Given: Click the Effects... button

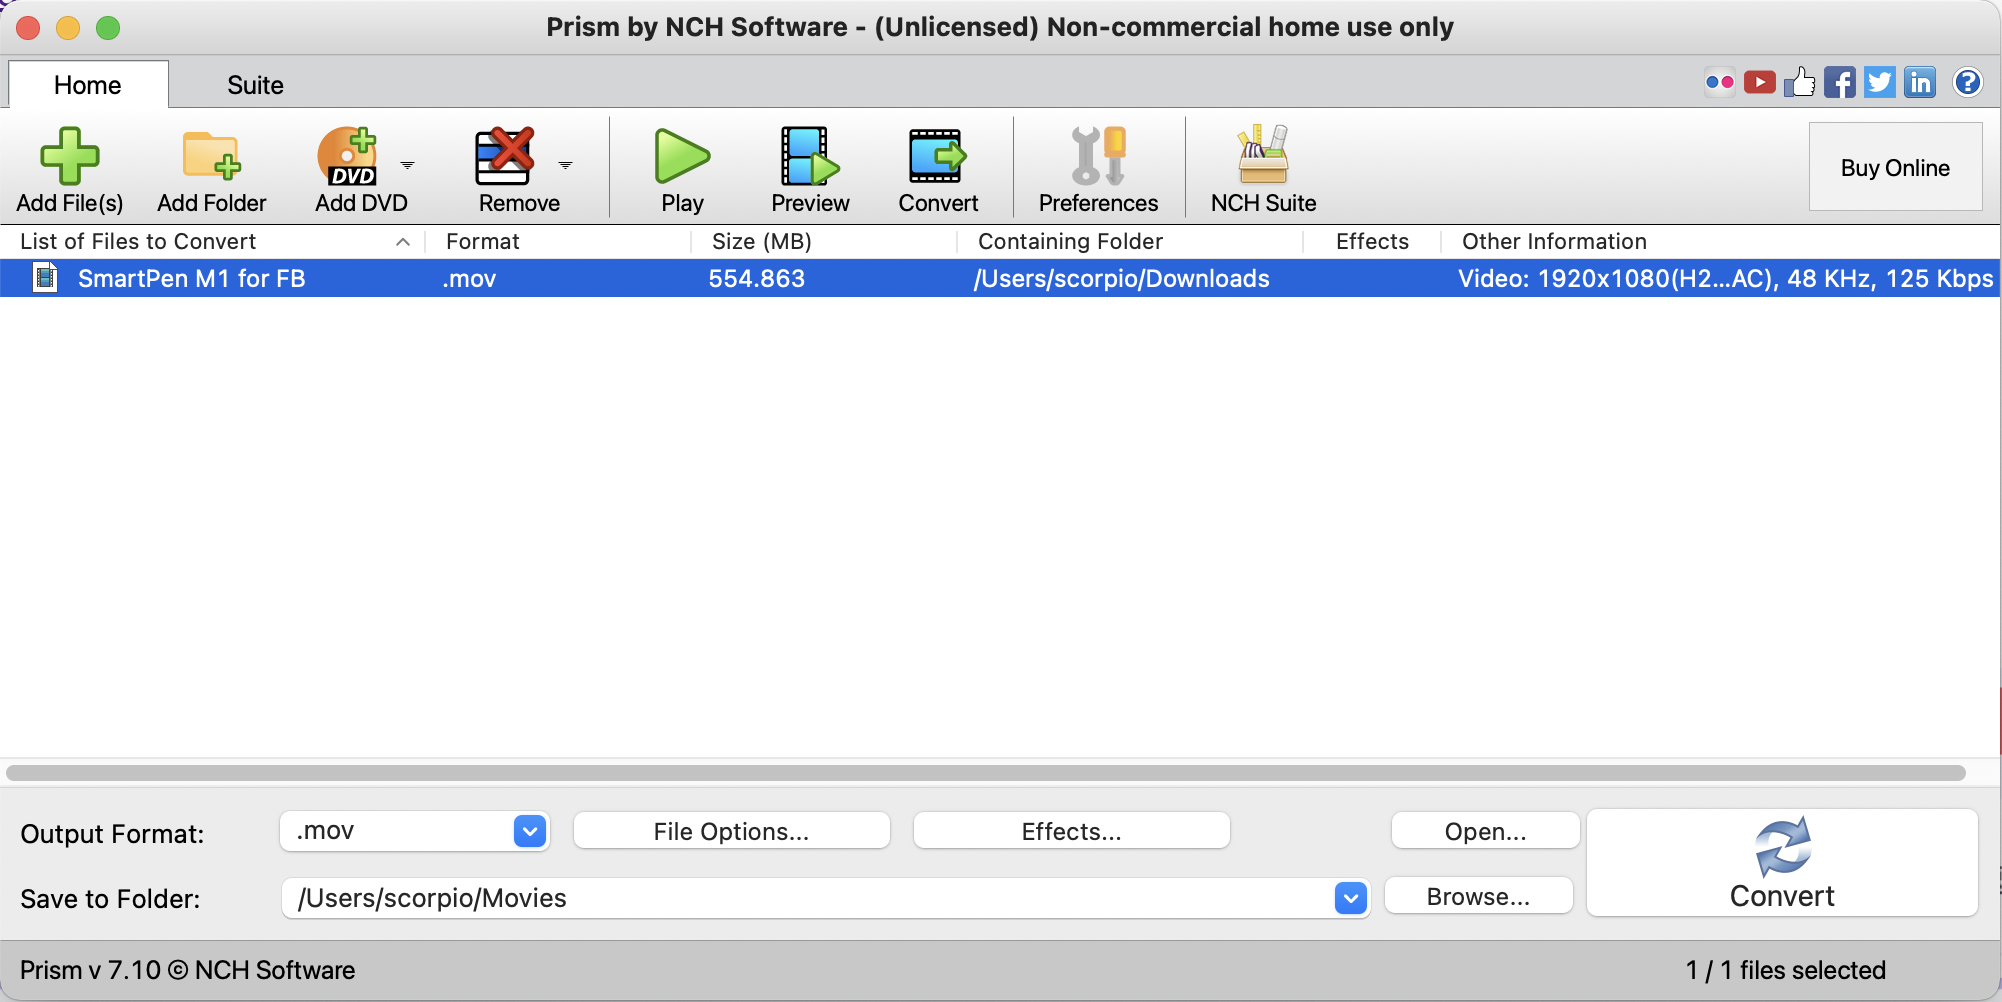Looking at the screenshot, I should click(1071, 831).
